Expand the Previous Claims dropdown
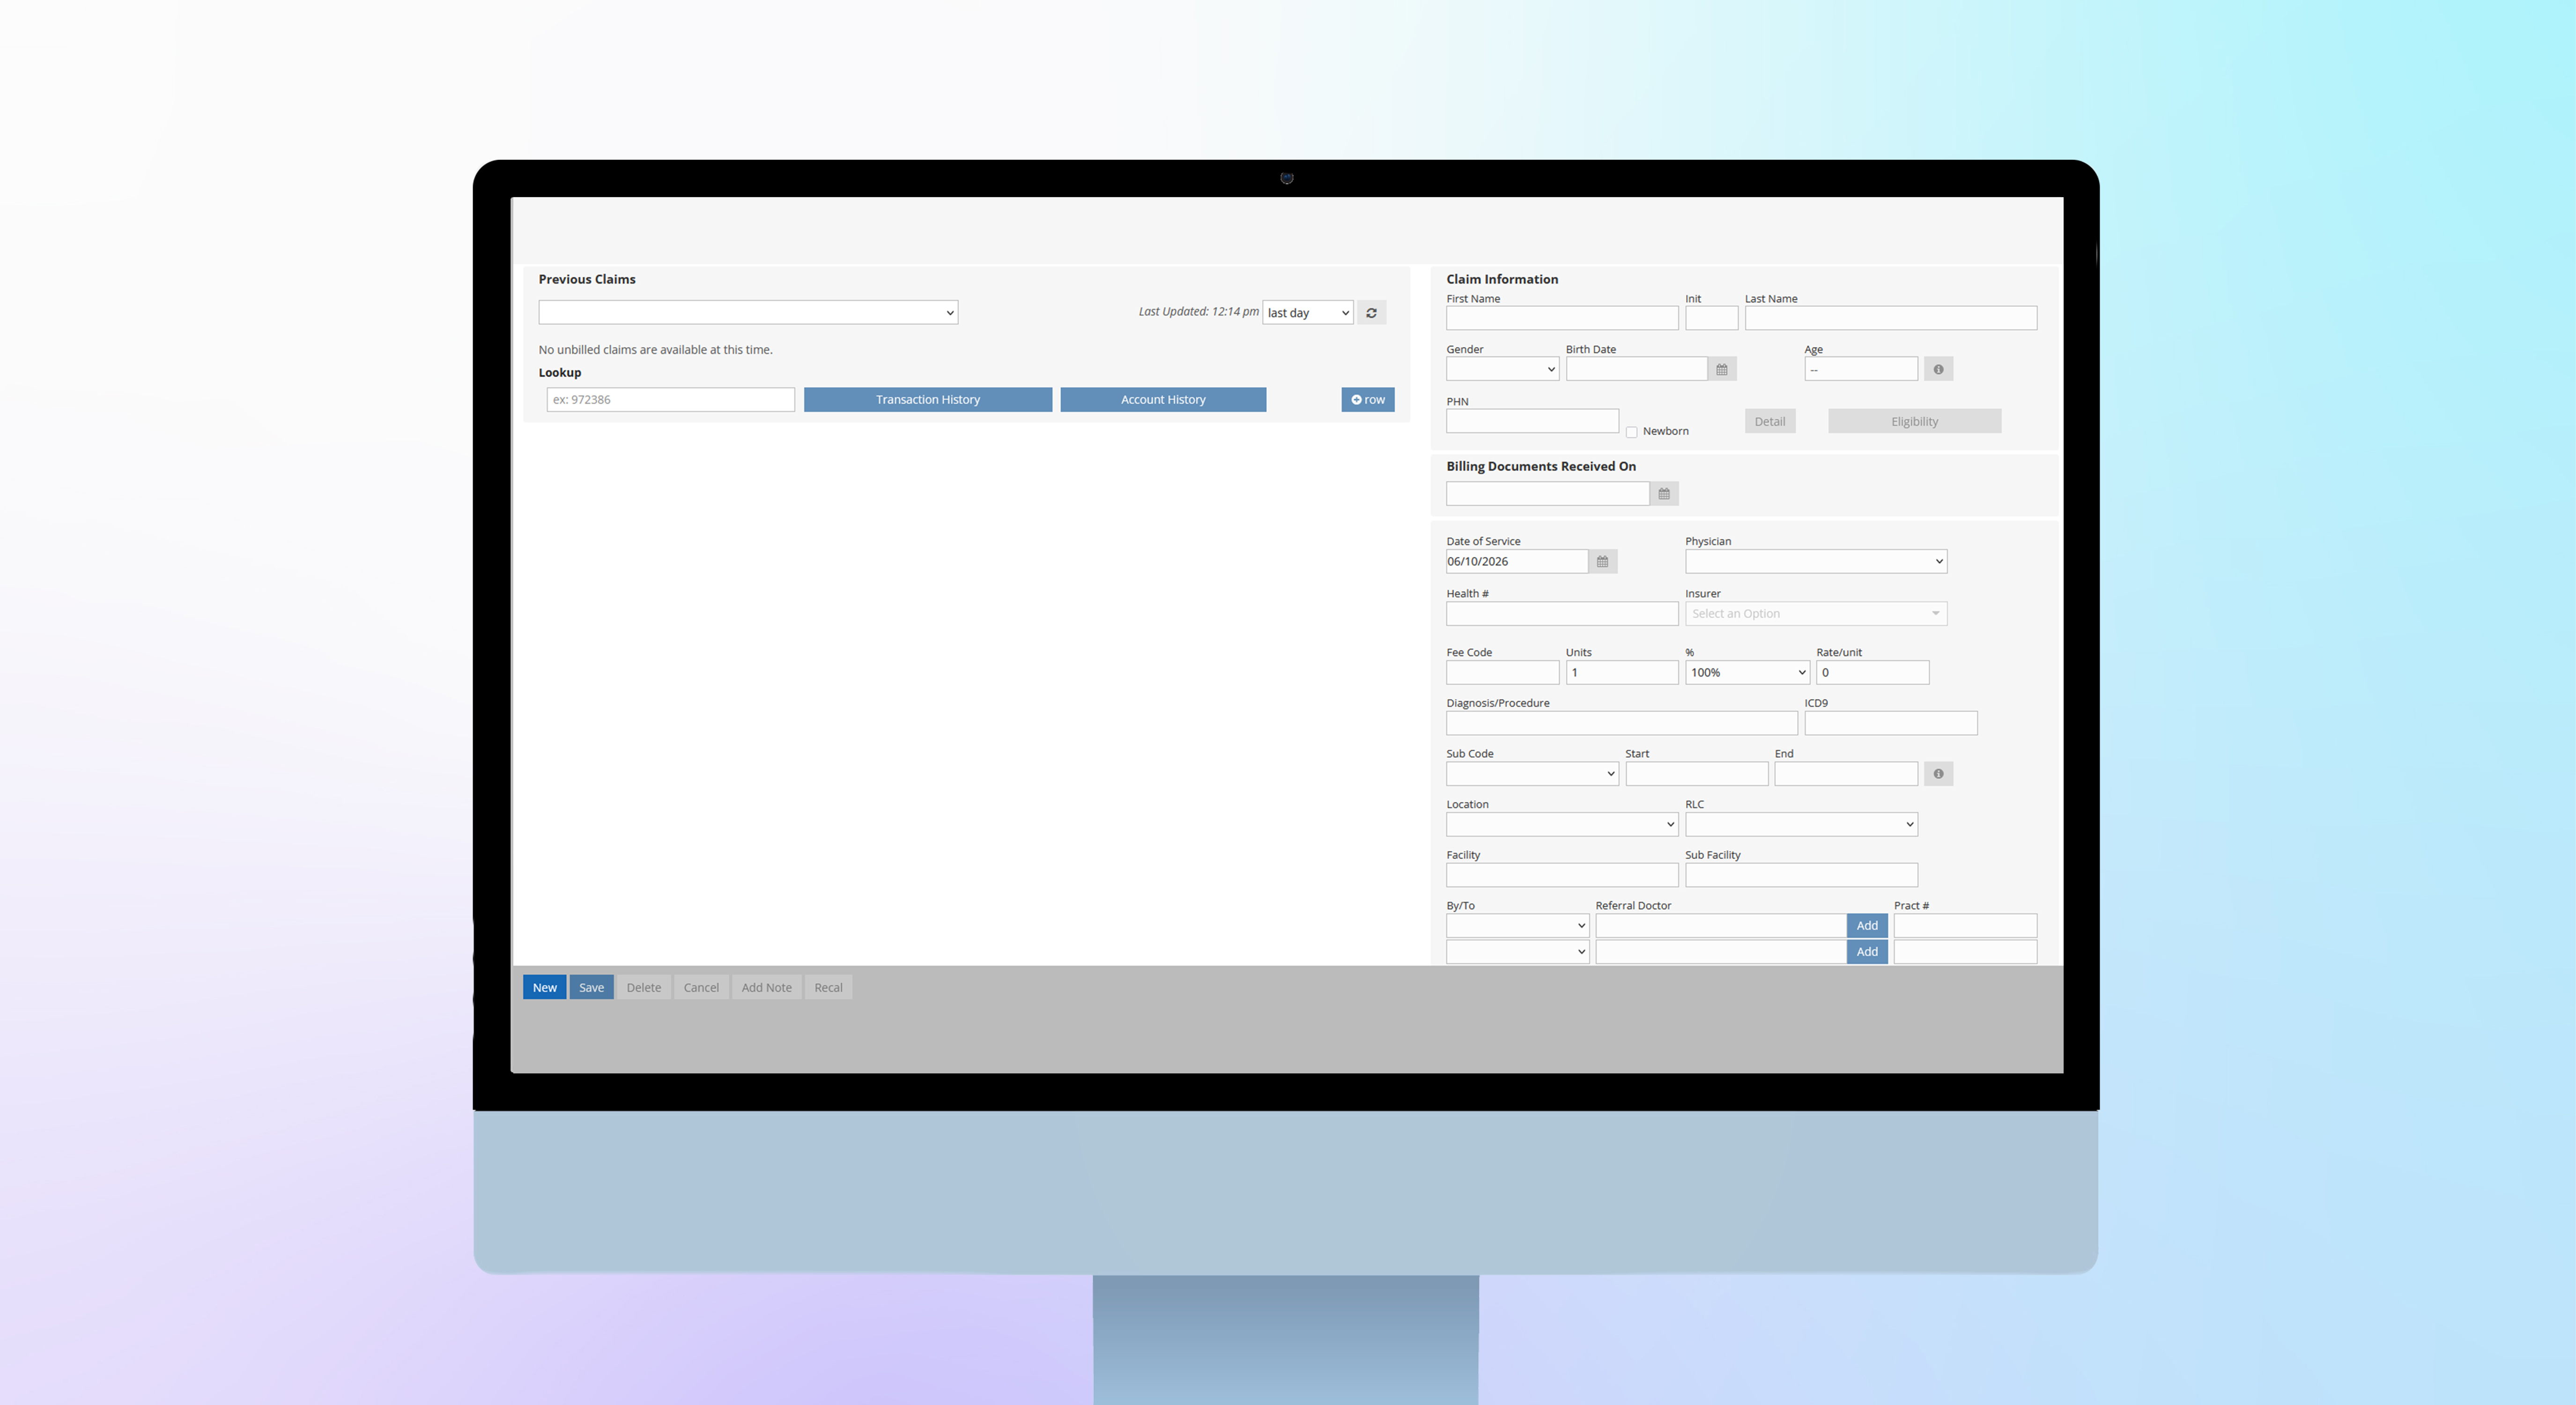 pyautogui.click(x=748, y=313)
